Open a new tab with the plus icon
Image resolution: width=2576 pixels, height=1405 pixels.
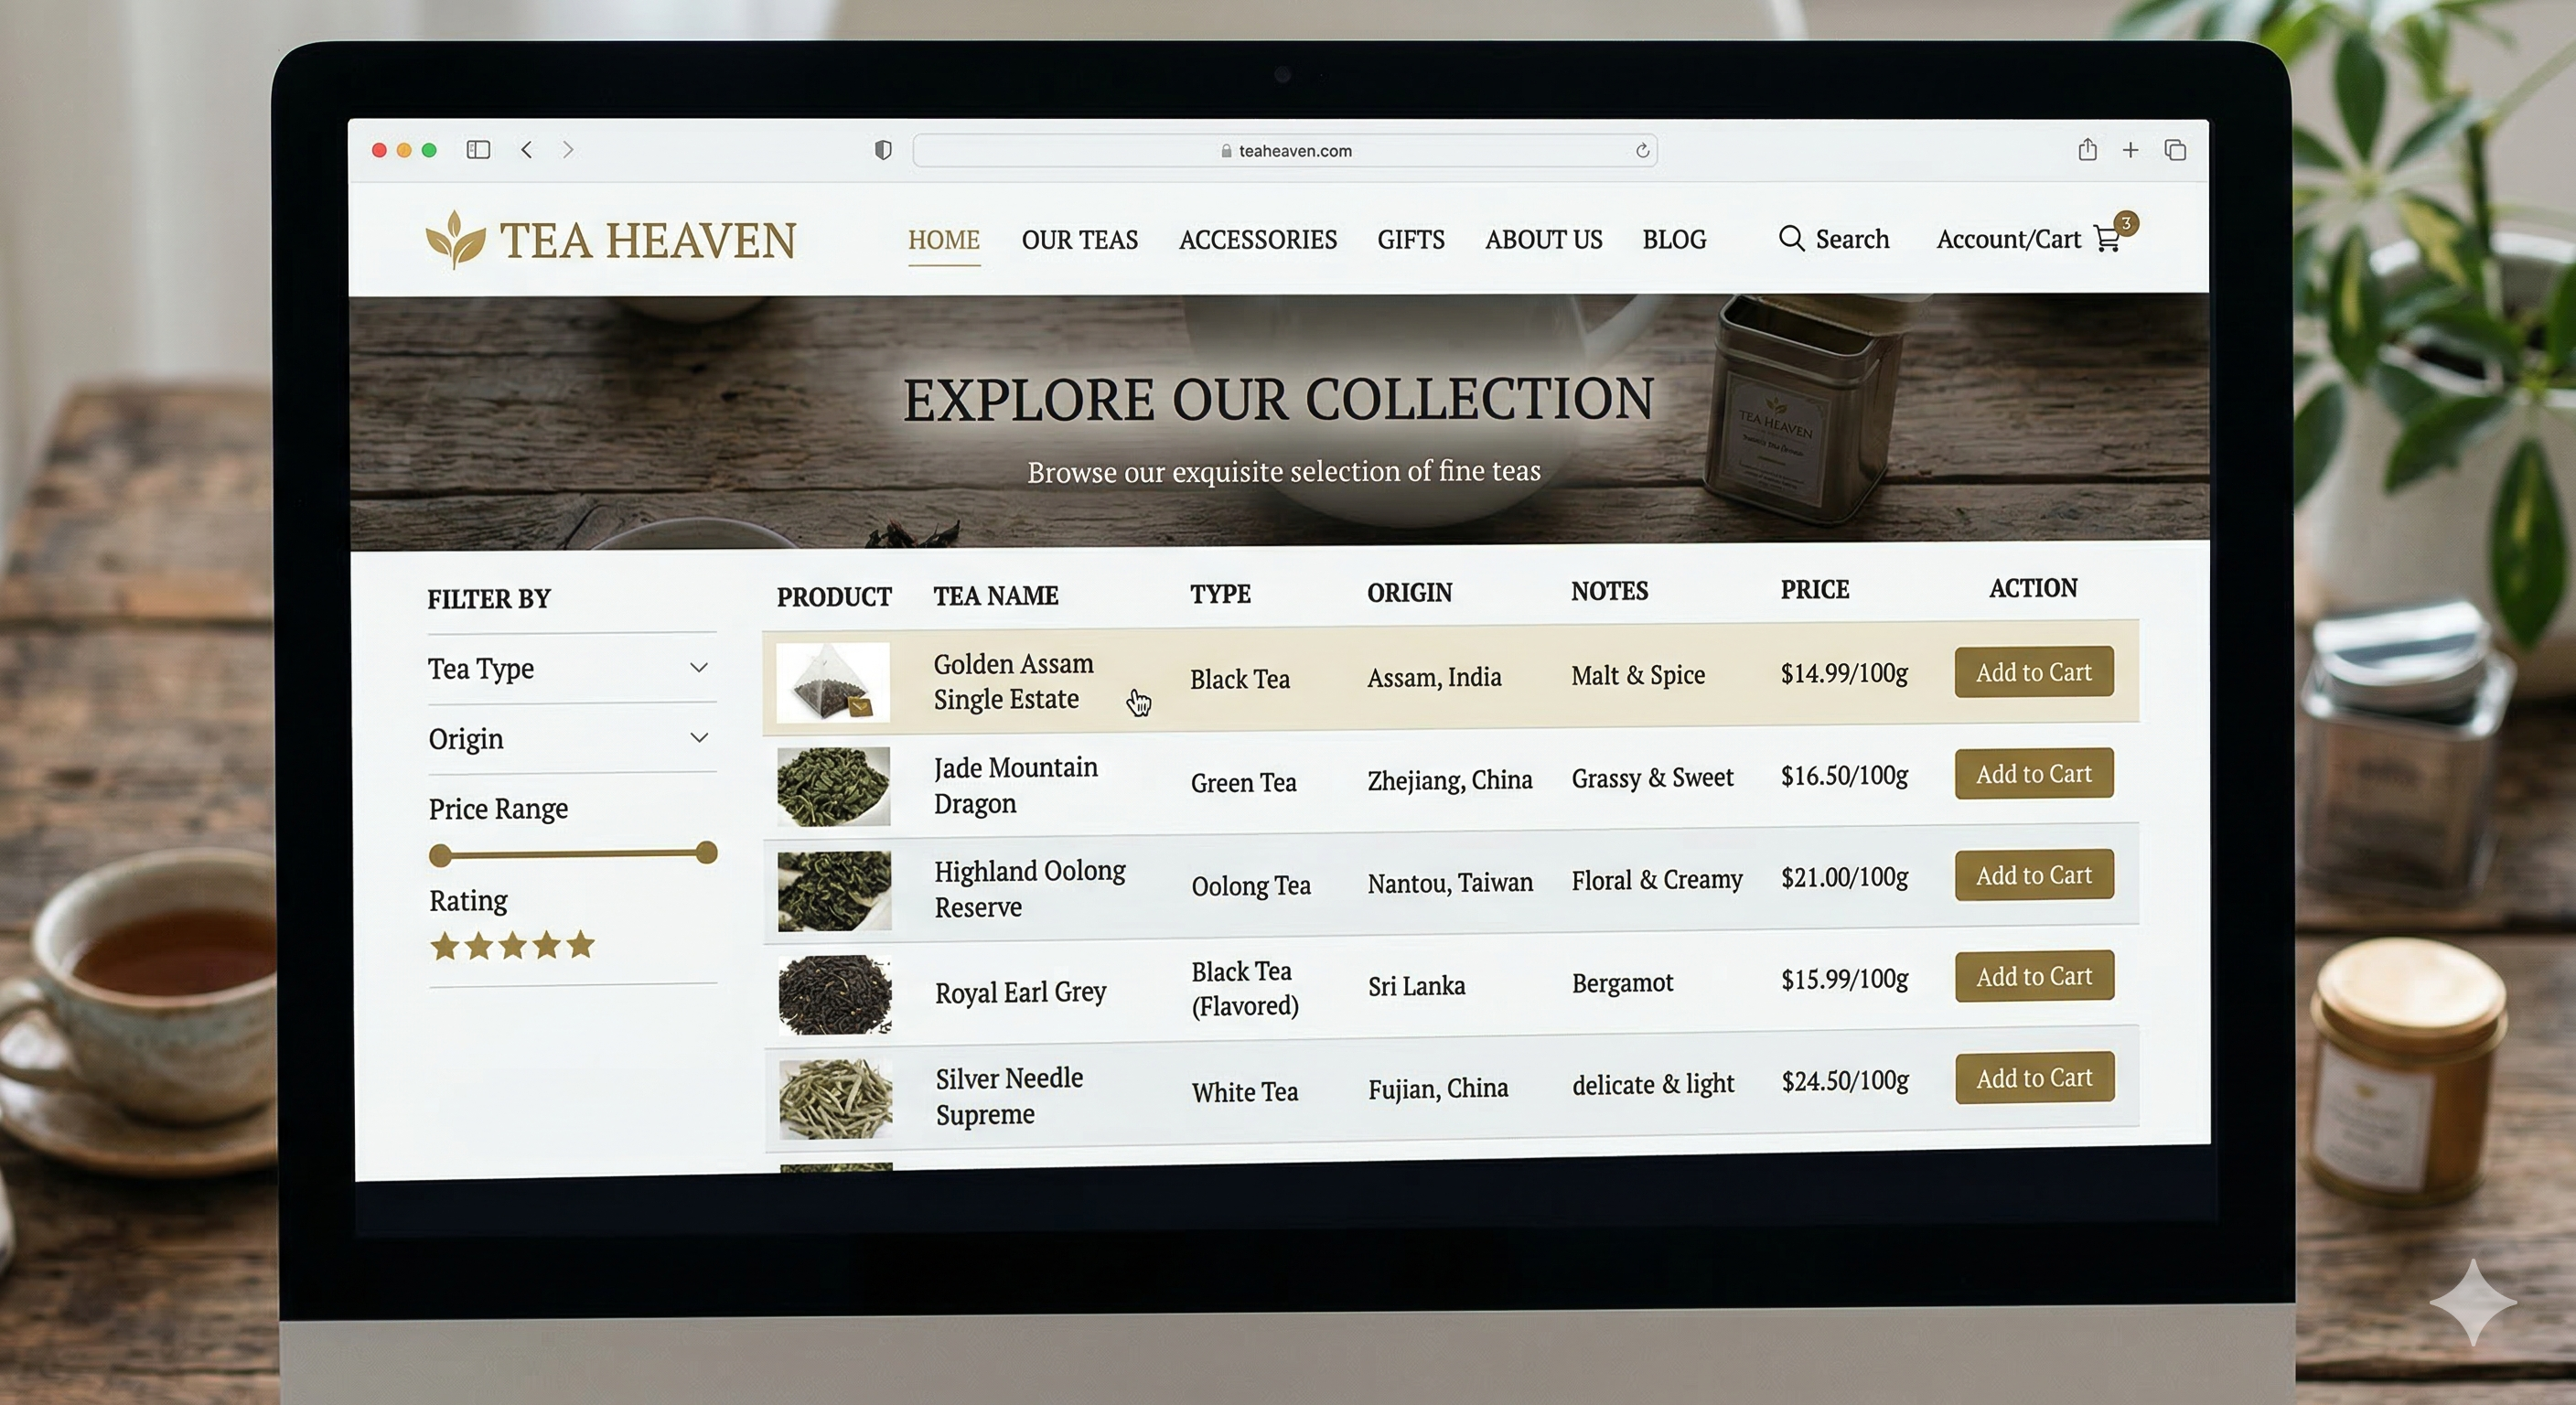(x=2131, y=150)
